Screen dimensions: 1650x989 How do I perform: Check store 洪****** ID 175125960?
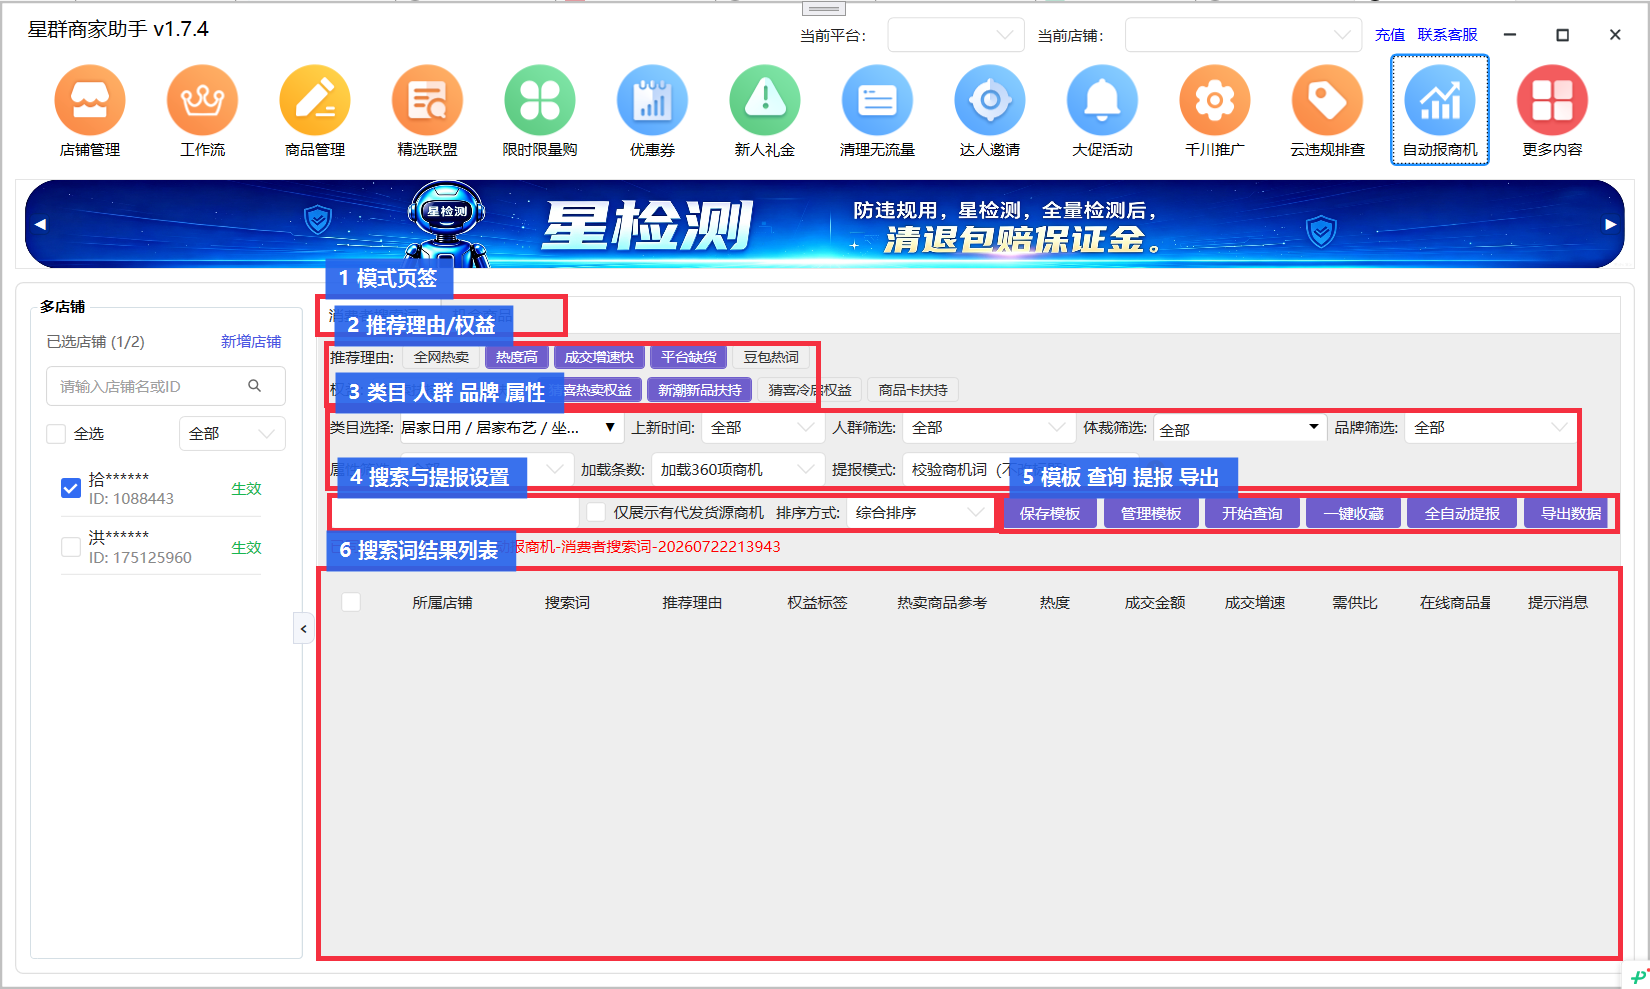point(71,547)
